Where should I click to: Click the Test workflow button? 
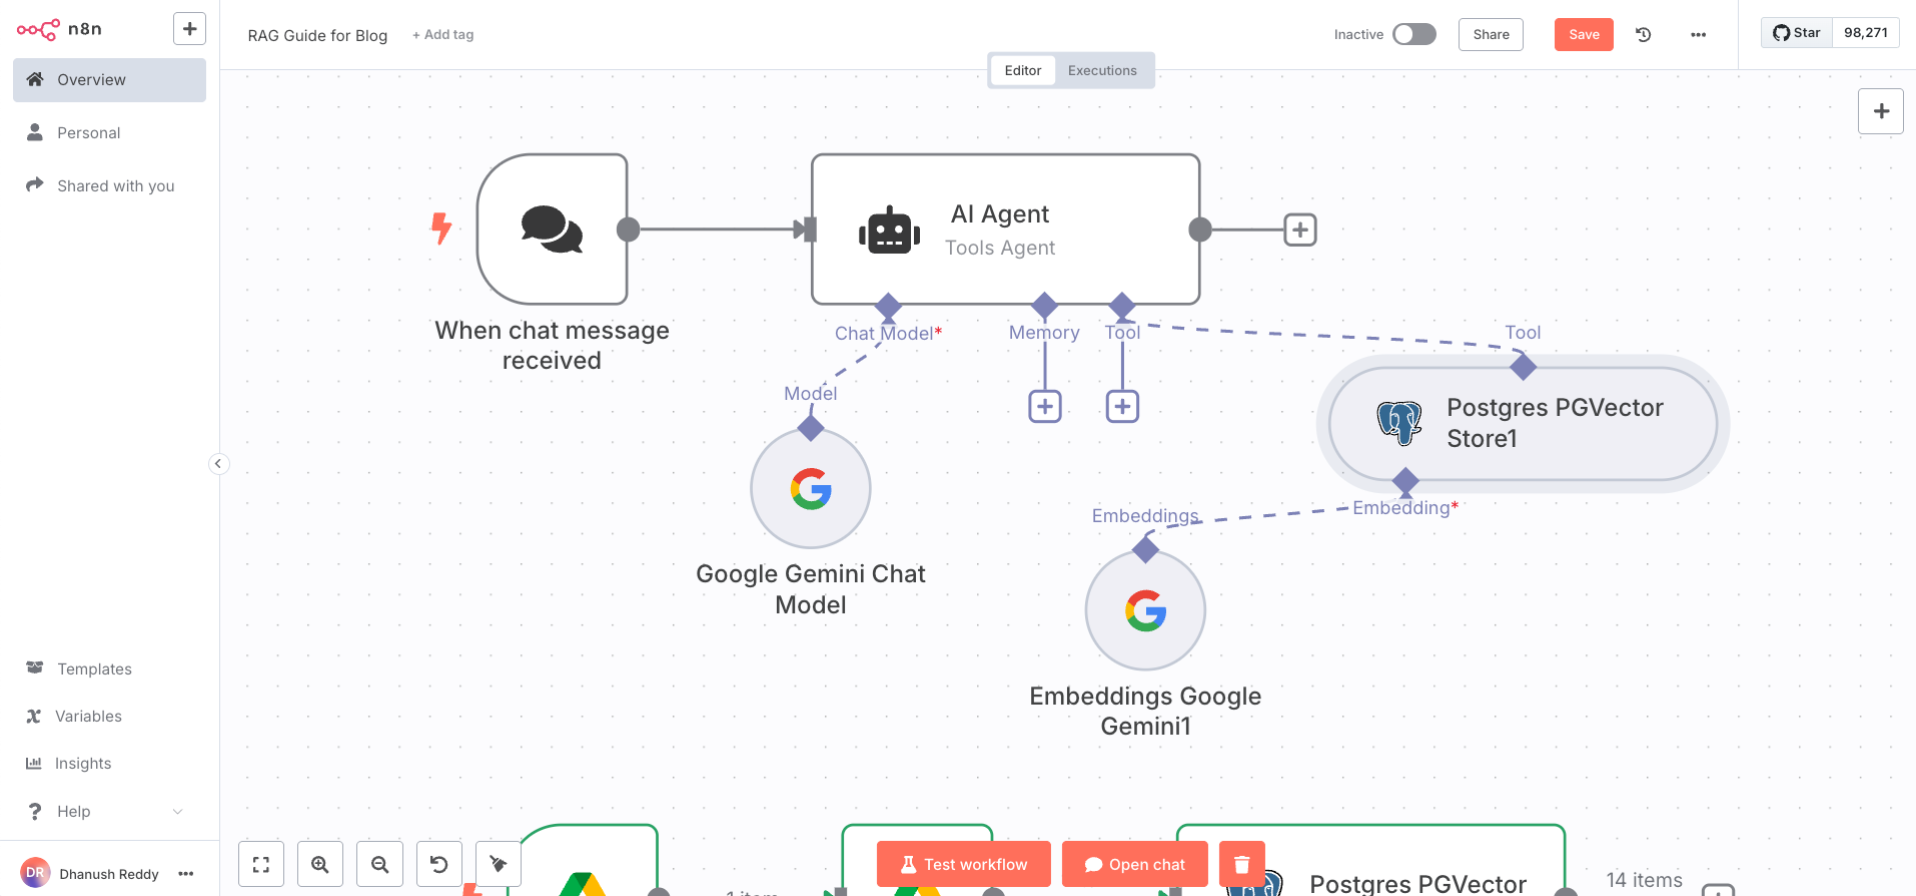tap(964, 864)
